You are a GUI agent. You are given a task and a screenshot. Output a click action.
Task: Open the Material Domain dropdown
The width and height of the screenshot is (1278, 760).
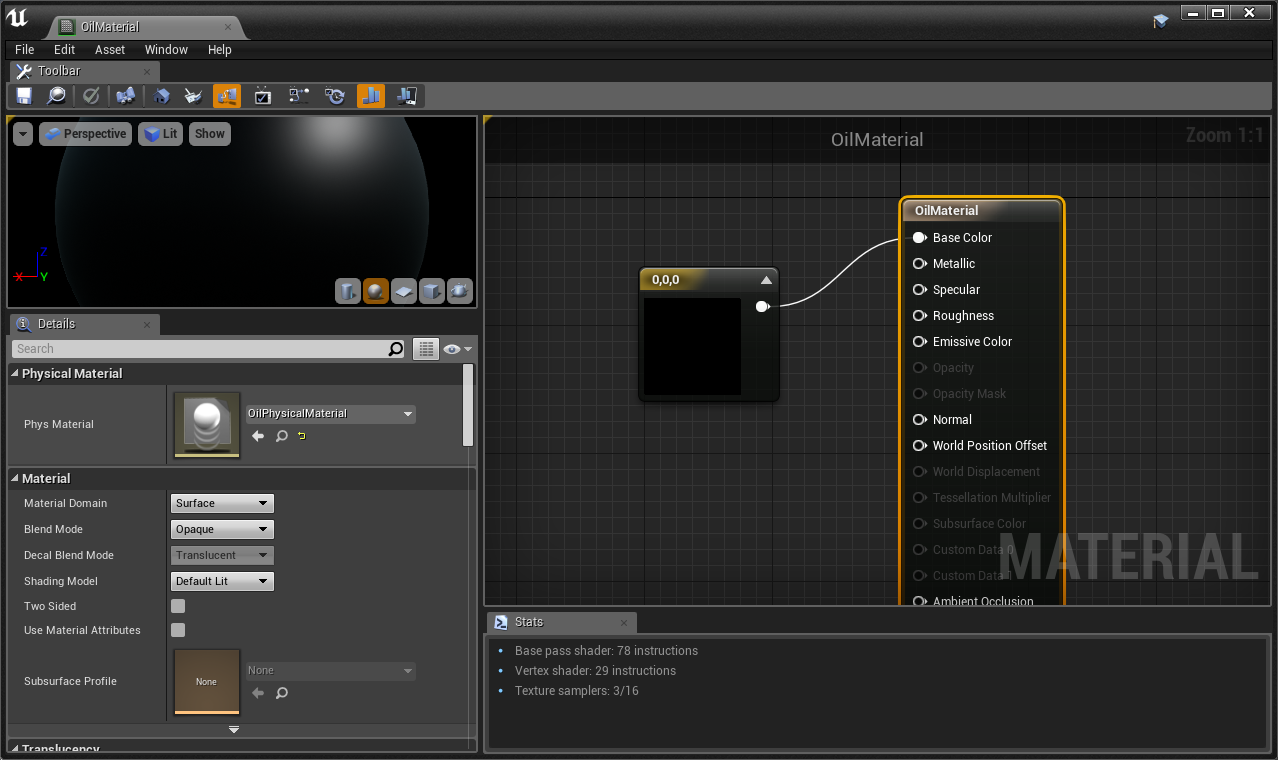[222, 503]
